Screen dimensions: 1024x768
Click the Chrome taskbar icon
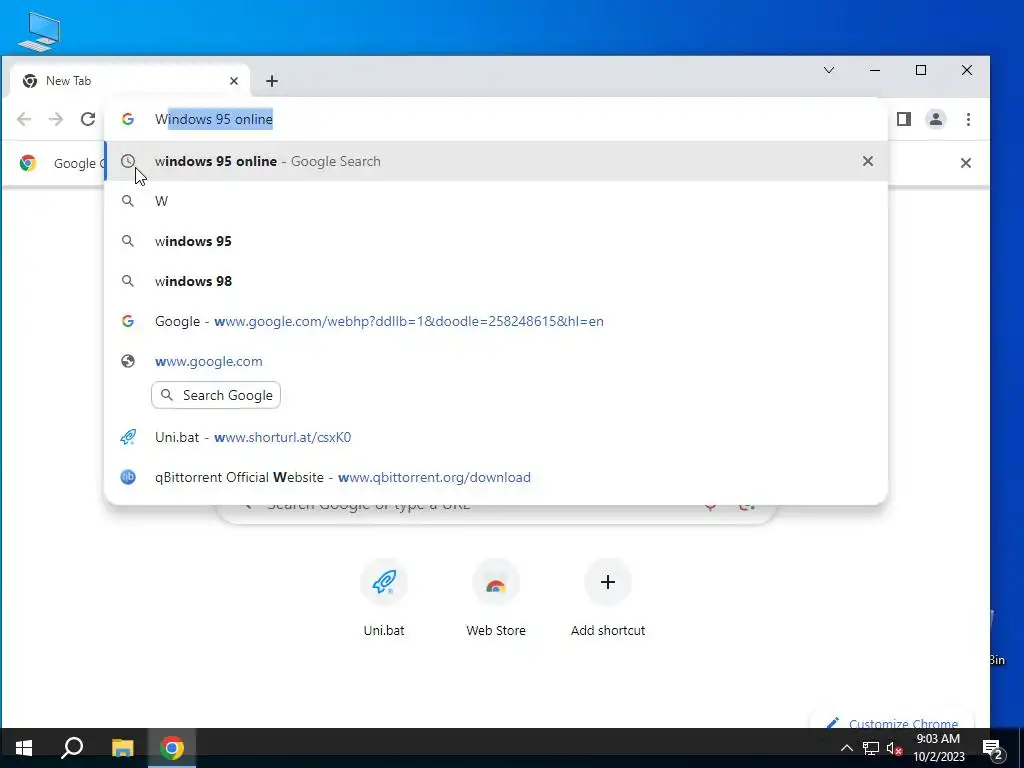coord(172,748)
